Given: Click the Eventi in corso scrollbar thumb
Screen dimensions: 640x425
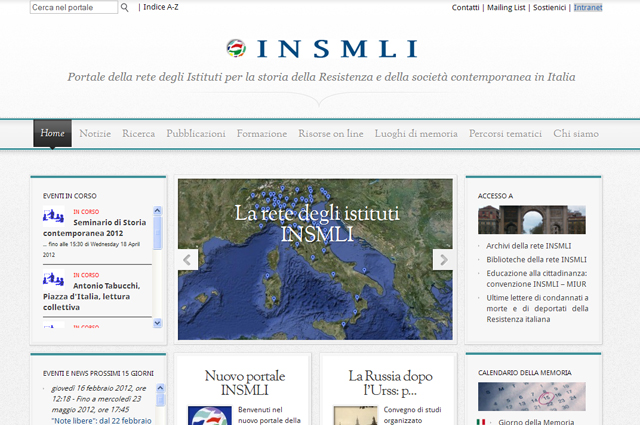Looking at the screenshot, I should [x=158, y=233].
